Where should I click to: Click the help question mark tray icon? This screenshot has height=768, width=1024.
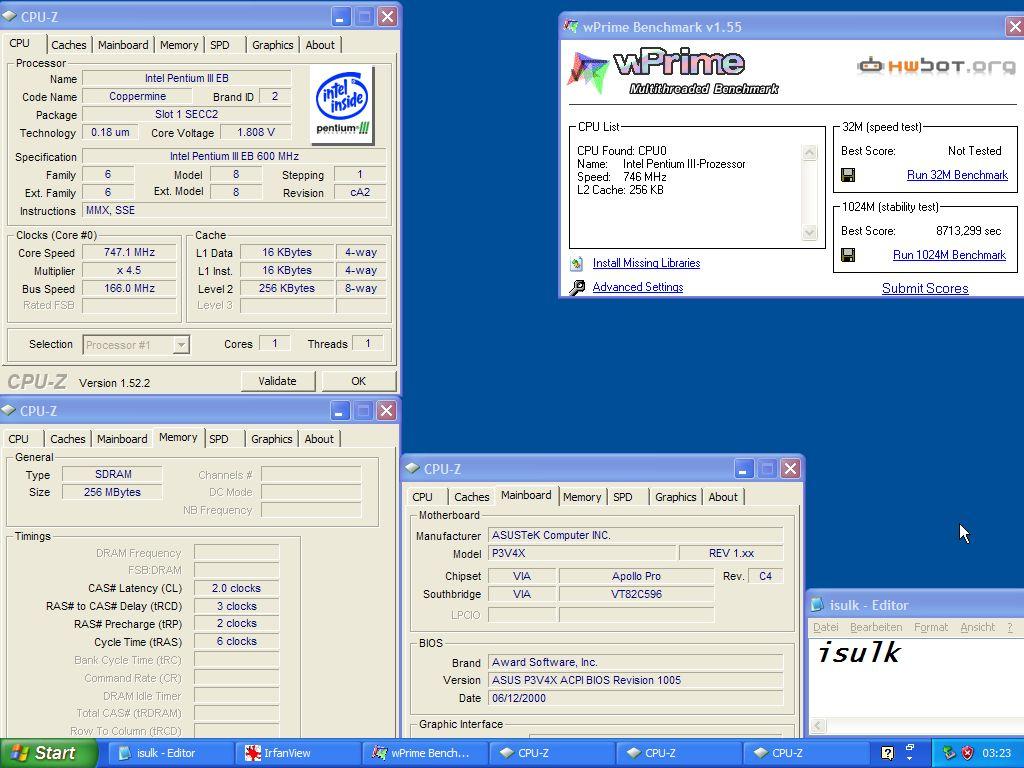coord(887,752)
